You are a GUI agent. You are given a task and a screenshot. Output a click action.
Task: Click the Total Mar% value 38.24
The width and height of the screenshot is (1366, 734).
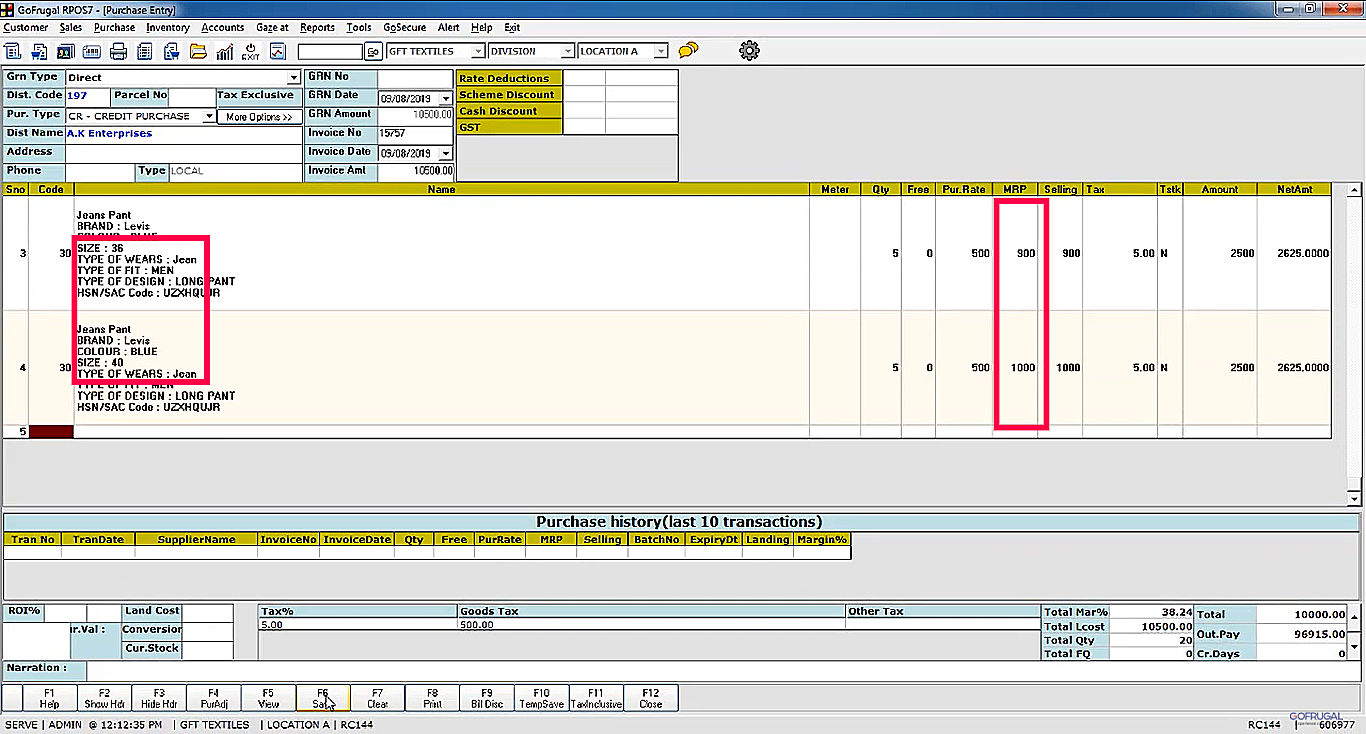(x=1152, y=612)
